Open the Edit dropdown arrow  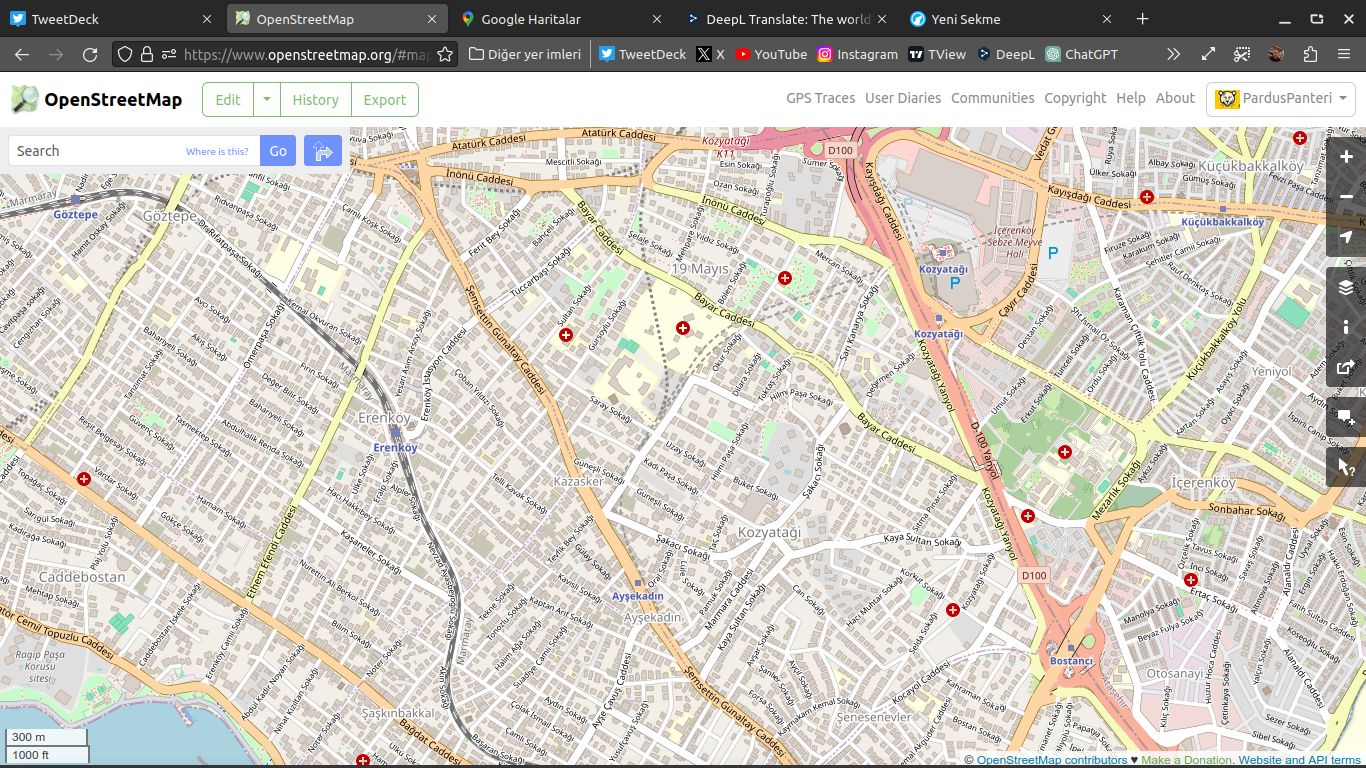(267, 100)
